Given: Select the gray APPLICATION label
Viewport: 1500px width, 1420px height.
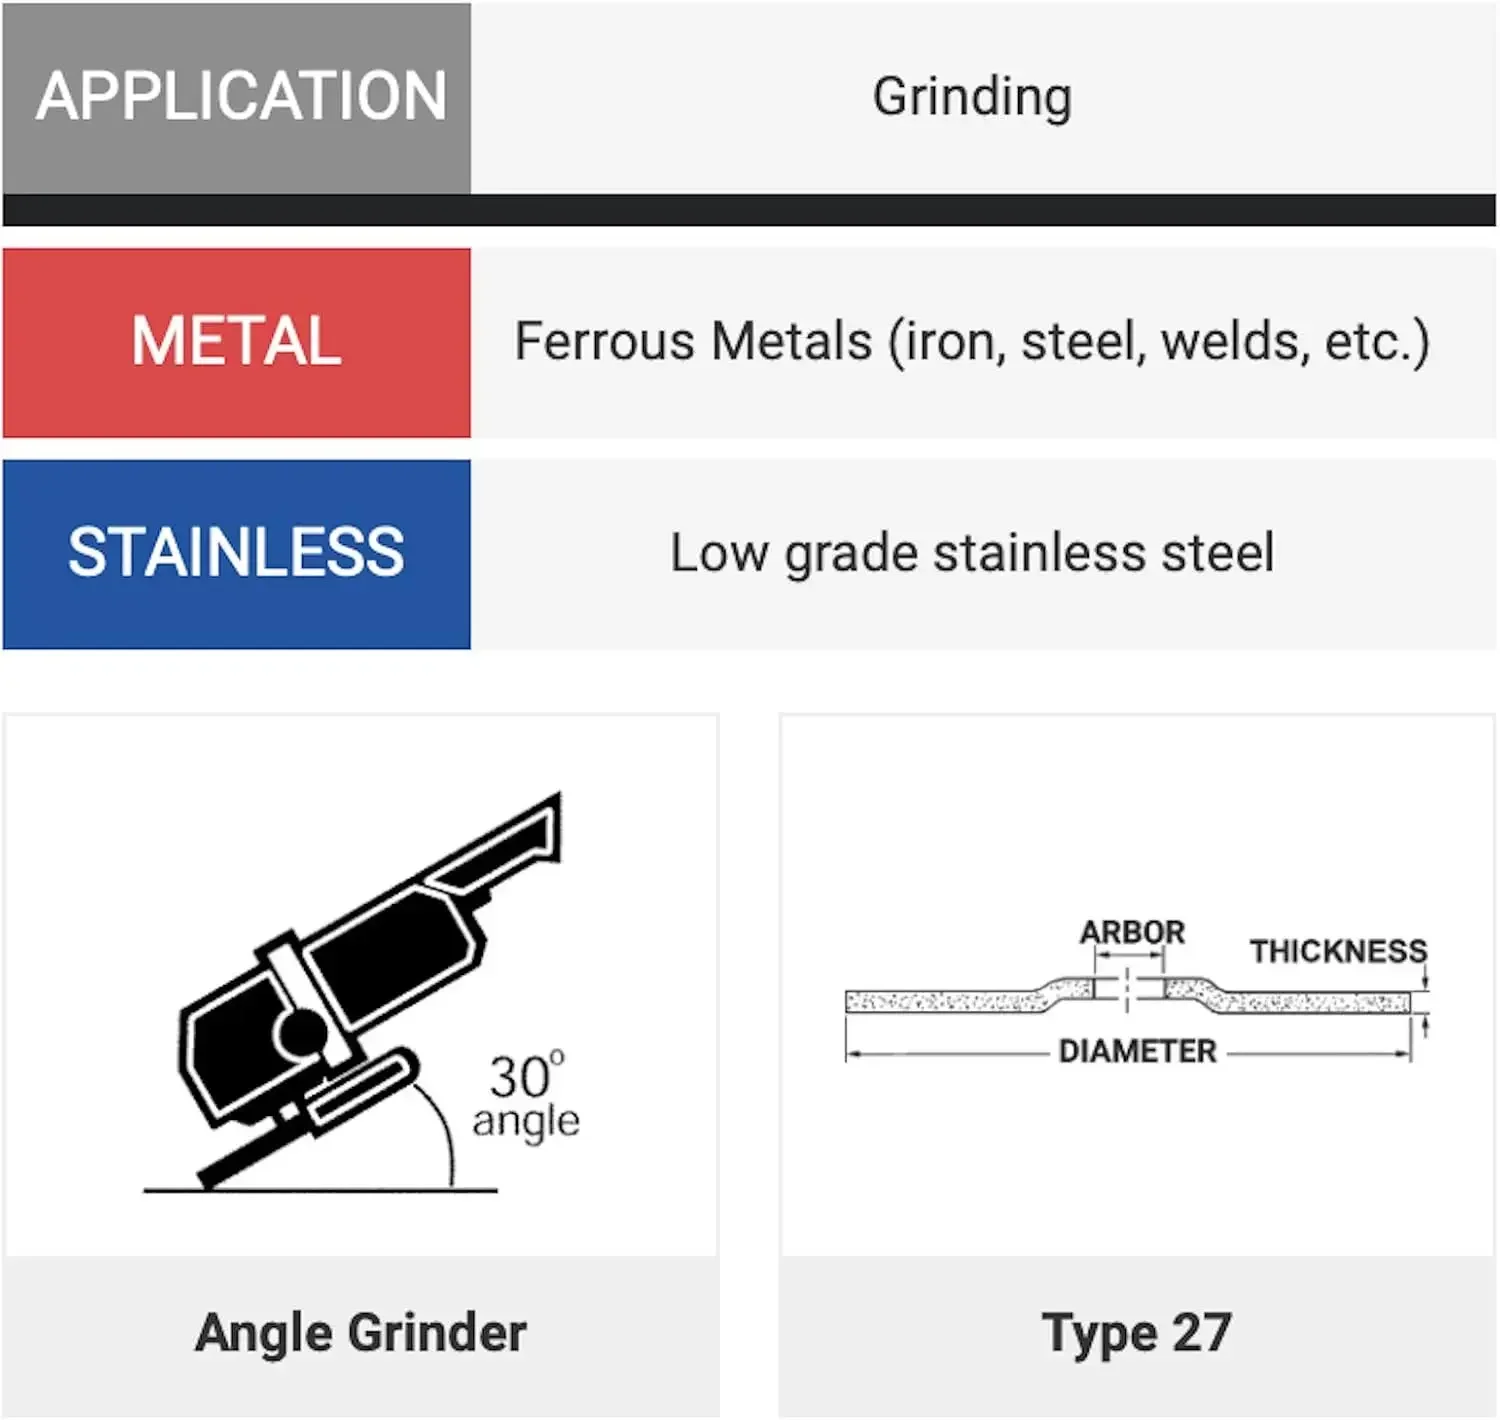Looking at the screenshot, I should coord(237,97).
